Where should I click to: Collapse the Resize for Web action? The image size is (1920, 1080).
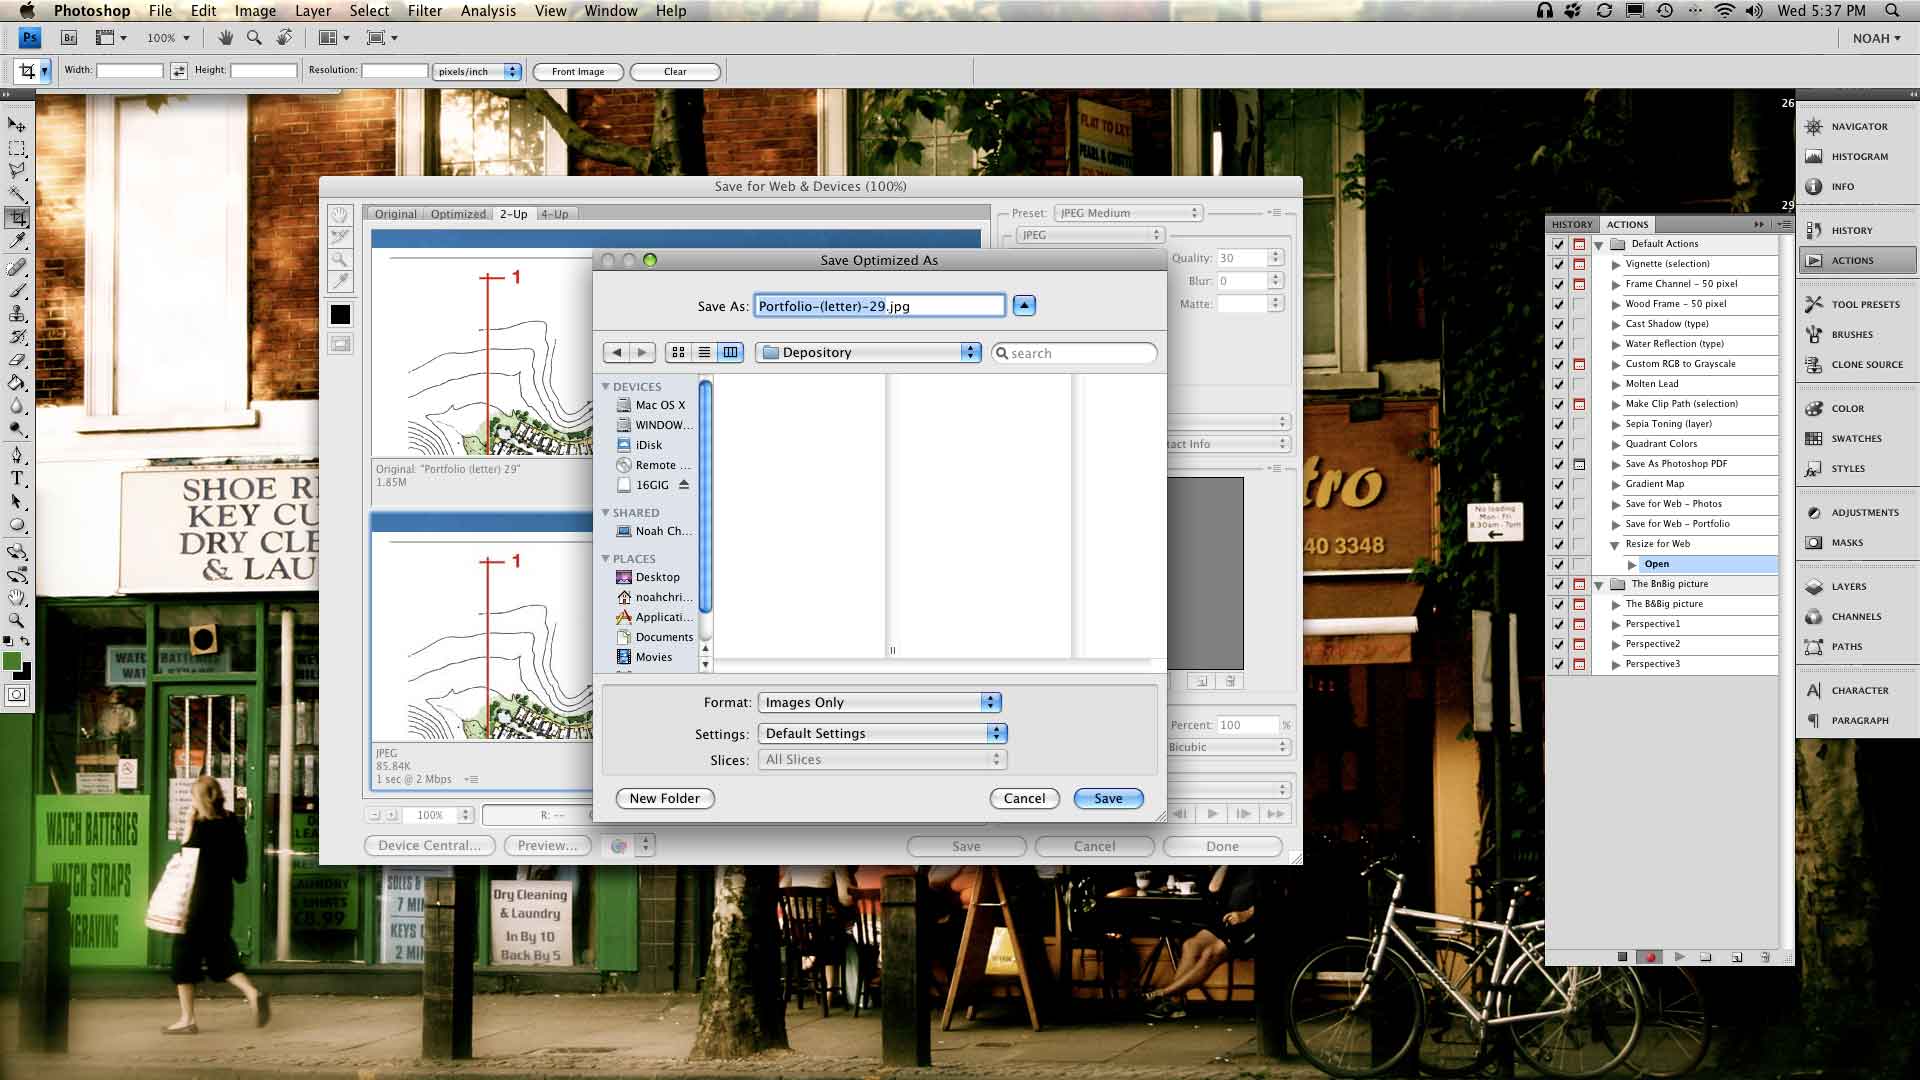coord(1615,545)
